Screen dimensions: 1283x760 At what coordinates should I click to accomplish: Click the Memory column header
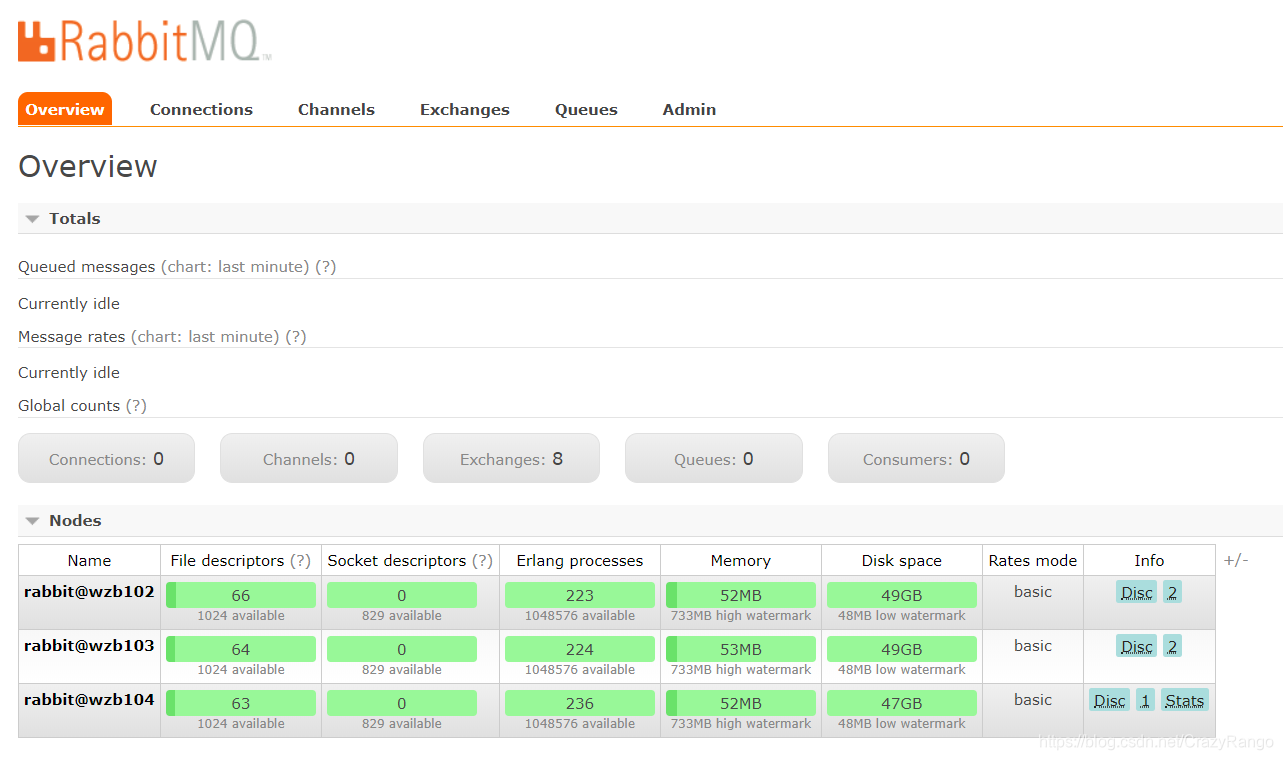point(741,561)
